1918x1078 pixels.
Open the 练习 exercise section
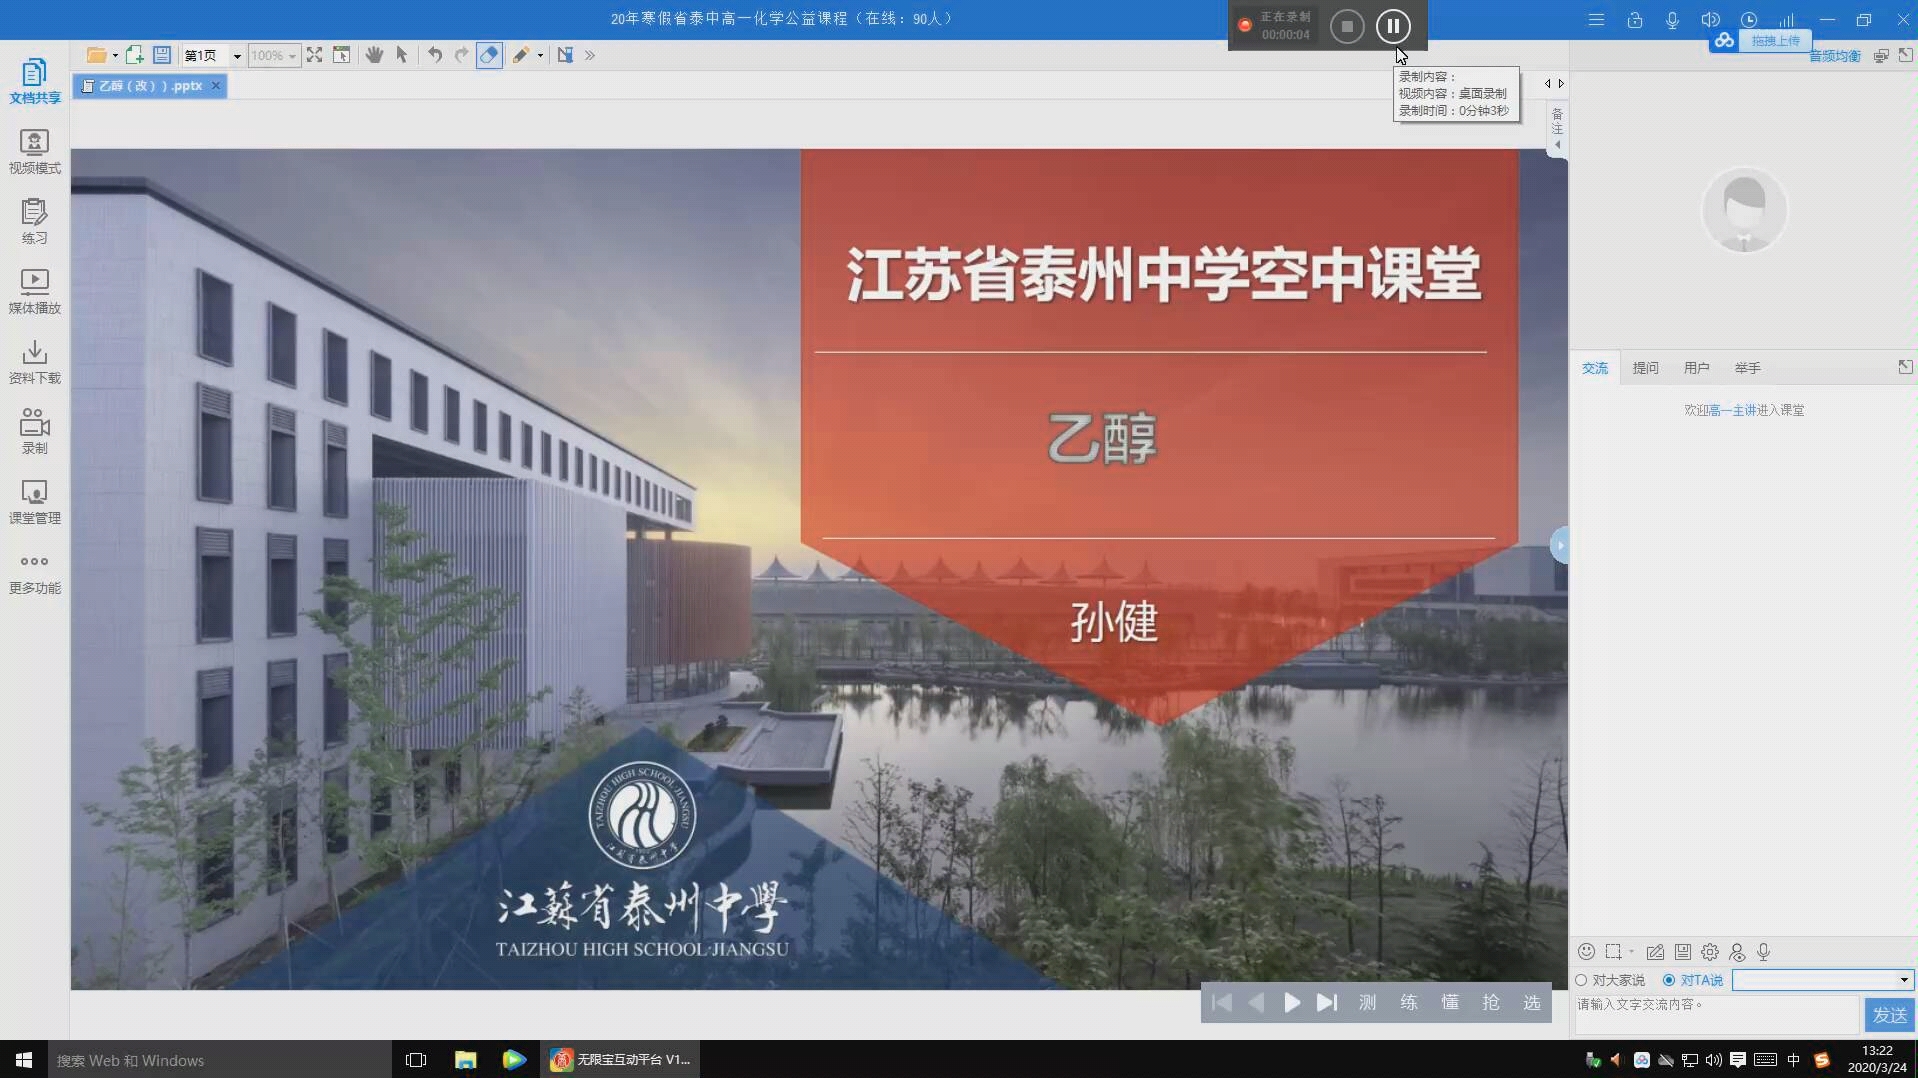point(34,222)
